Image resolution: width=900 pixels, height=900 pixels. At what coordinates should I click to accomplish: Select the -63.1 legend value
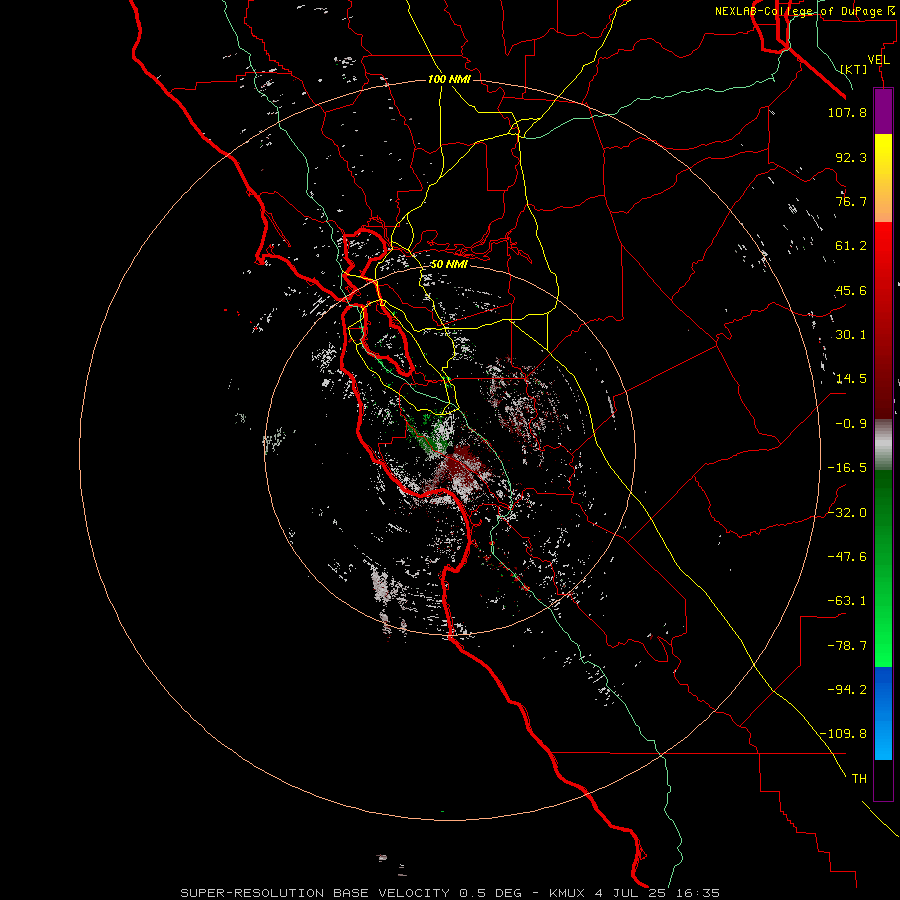point(847,601)
